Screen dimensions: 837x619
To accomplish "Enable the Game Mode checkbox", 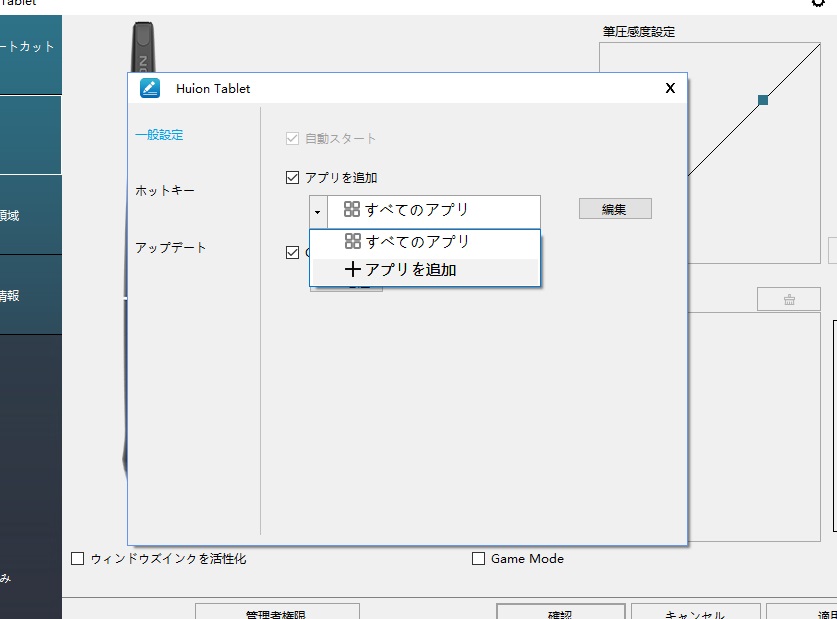I will pos(478,559).
